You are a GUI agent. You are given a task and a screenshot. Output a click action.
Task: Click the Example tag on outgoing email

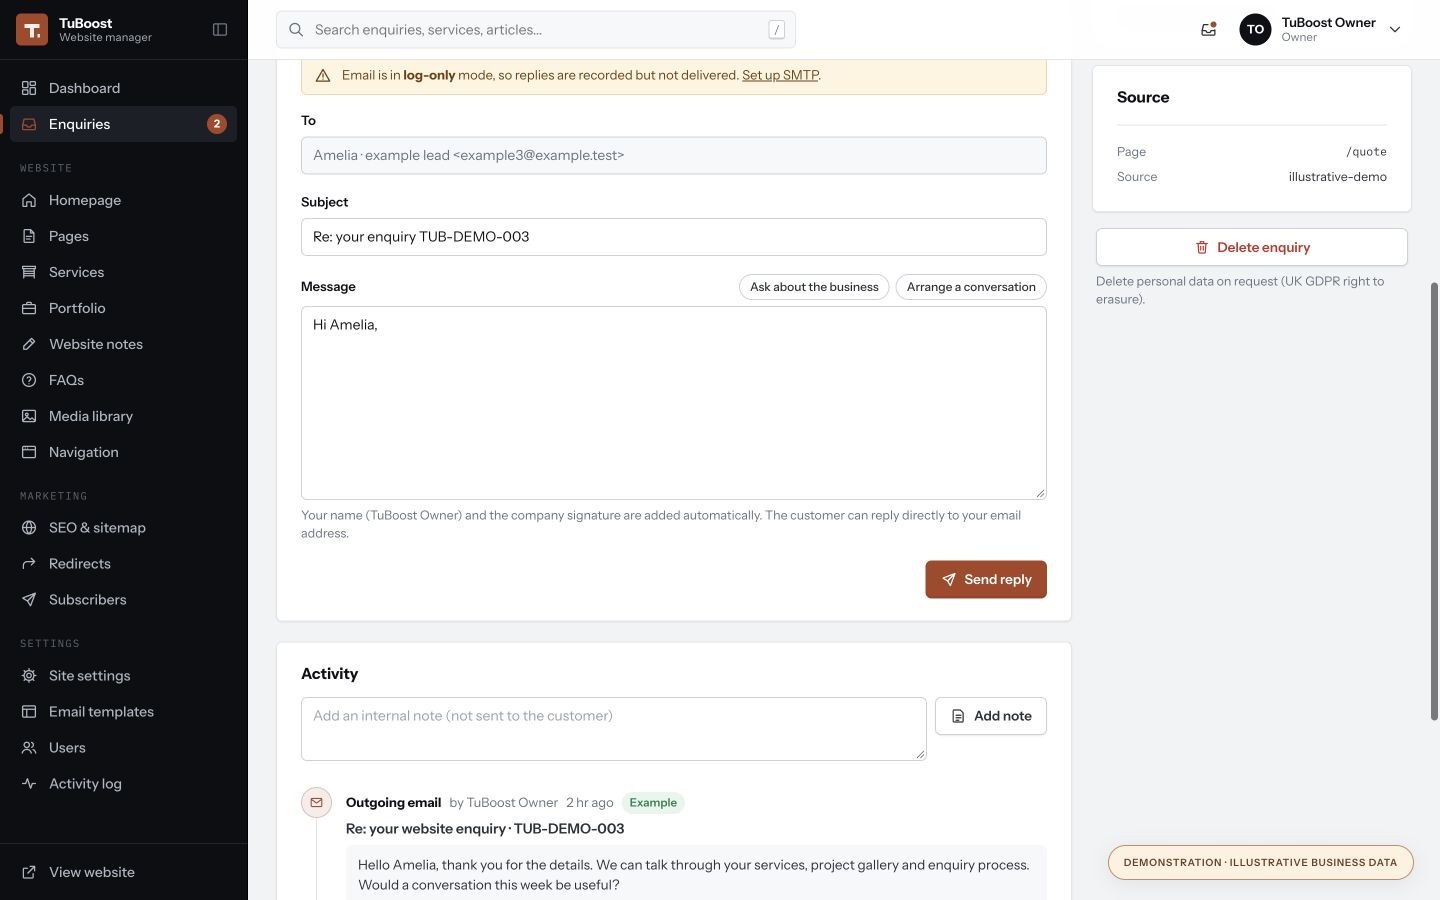[653, 803]
